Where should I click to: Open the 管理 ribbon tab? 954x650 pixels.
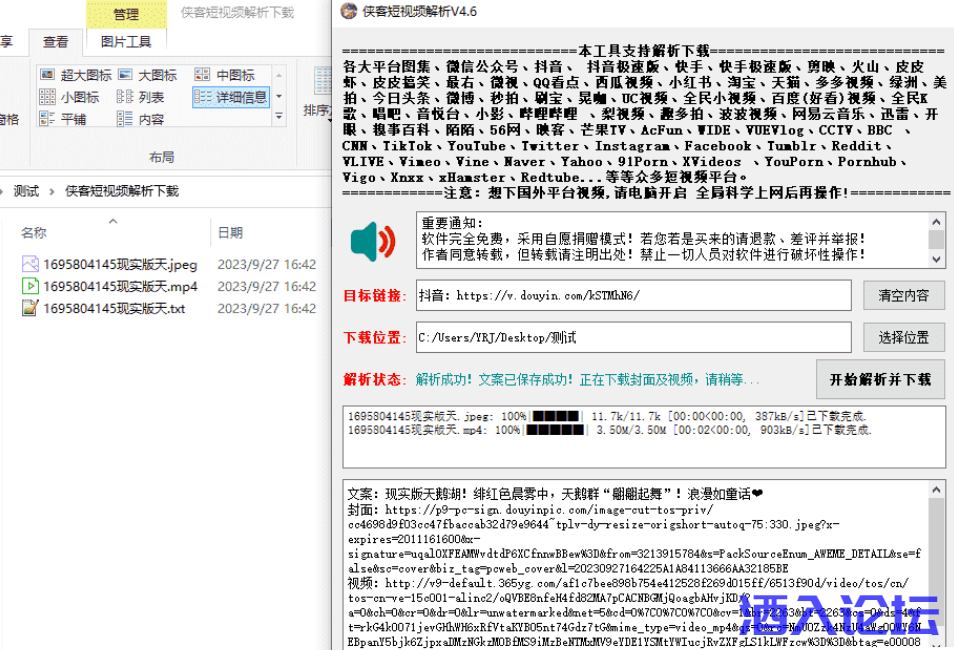127,14
